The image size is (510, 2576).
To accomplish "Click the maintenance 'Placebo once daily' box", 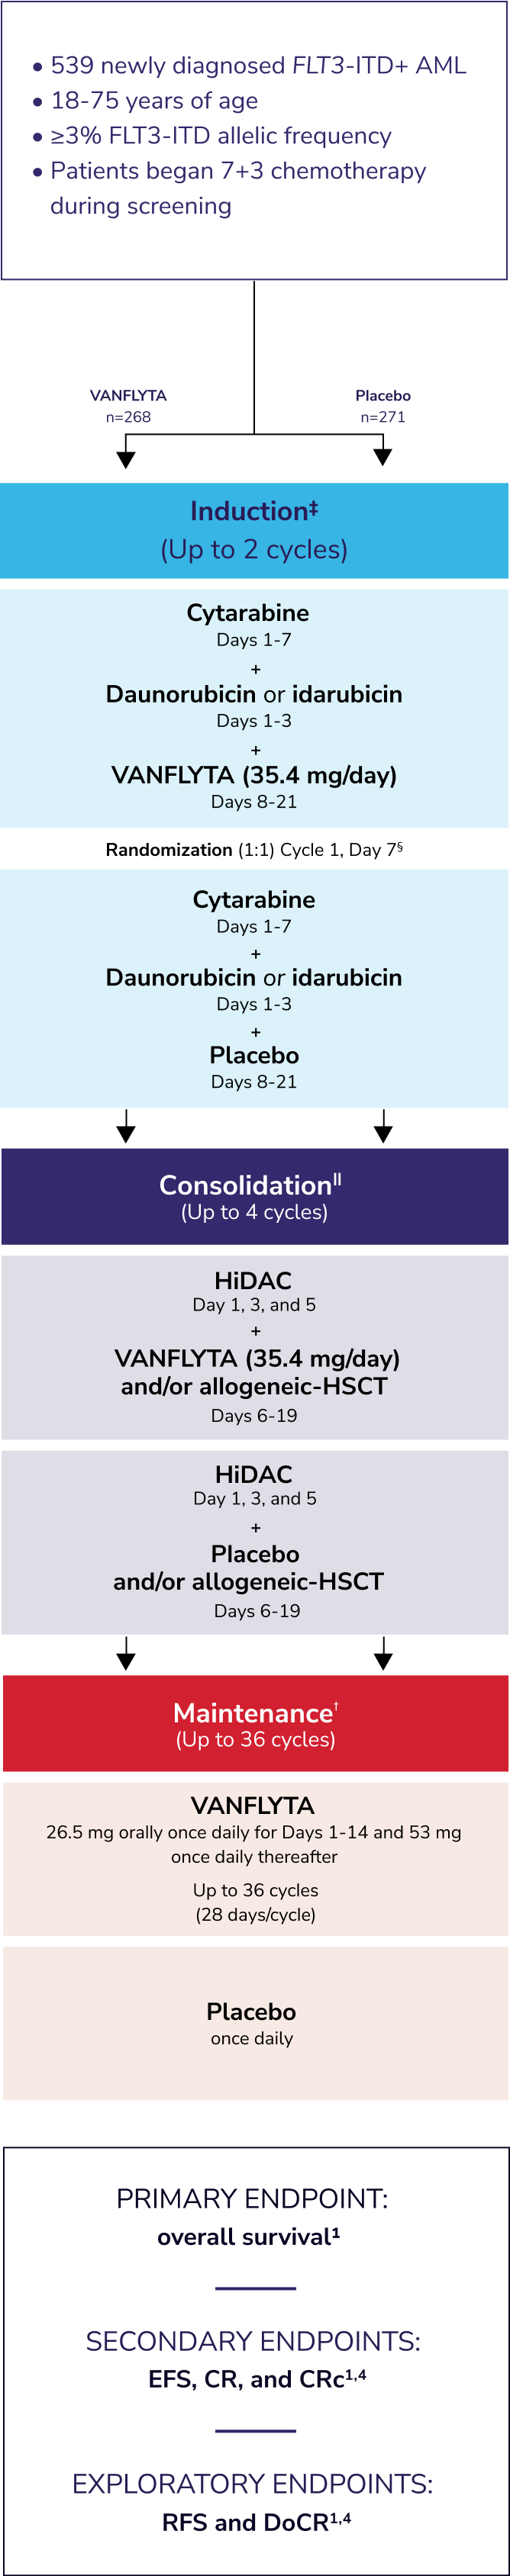I will pos(254,2022).
